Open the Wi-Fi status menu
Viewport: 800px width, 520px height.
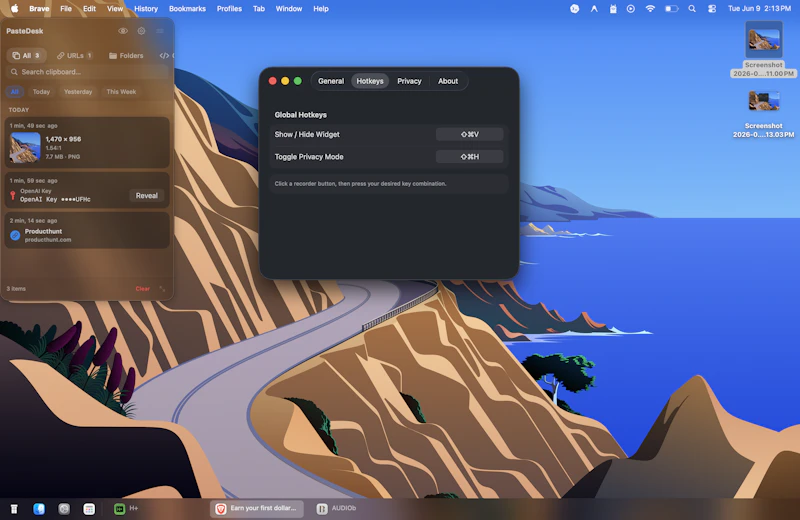tap(650, 9)
